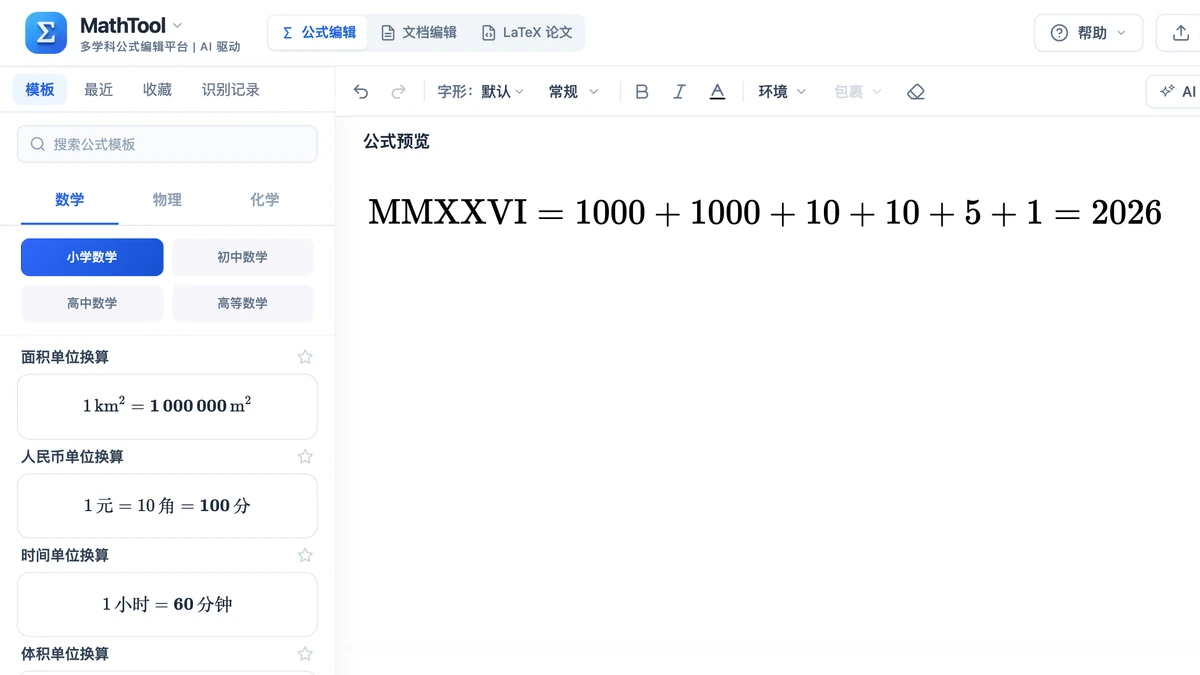The height and width of the screenshot is (675, 1200).
Task: Open the 包裹 wrap dropdown
Action: (x=858, y=92)
